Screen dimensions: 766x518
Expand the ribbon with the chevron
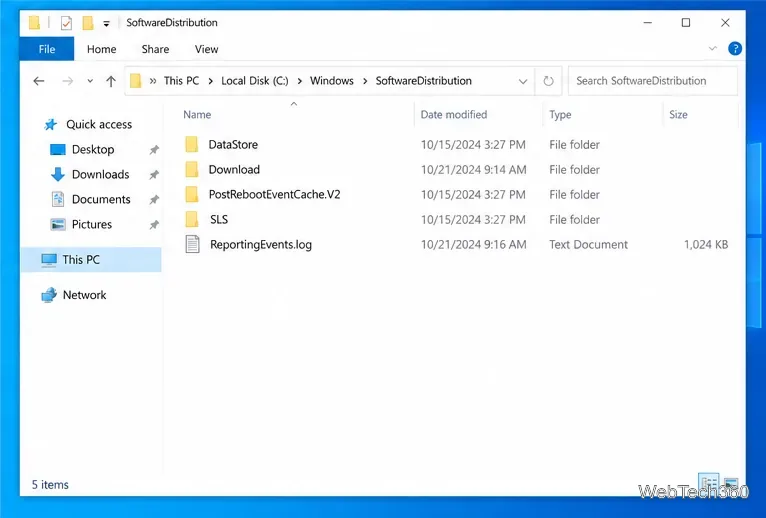[x=713, y=48]
